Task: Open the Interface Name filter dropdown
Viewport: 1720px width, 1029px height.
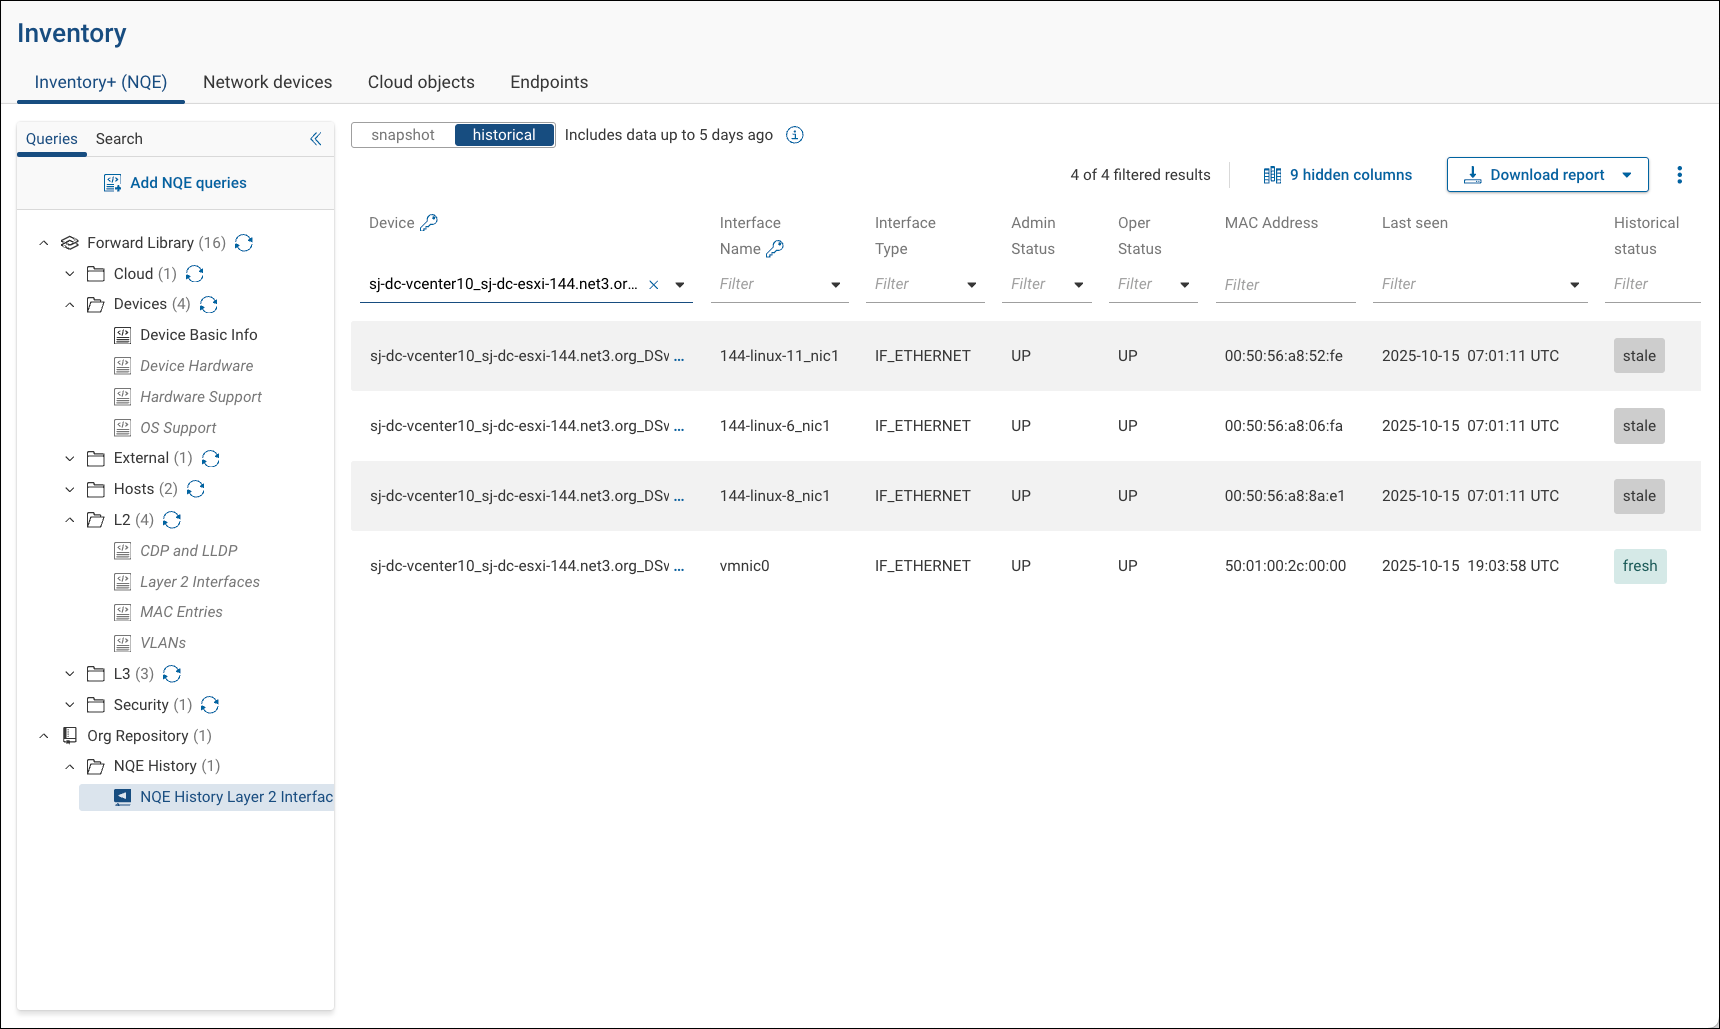Action: [x=837, y=284]
